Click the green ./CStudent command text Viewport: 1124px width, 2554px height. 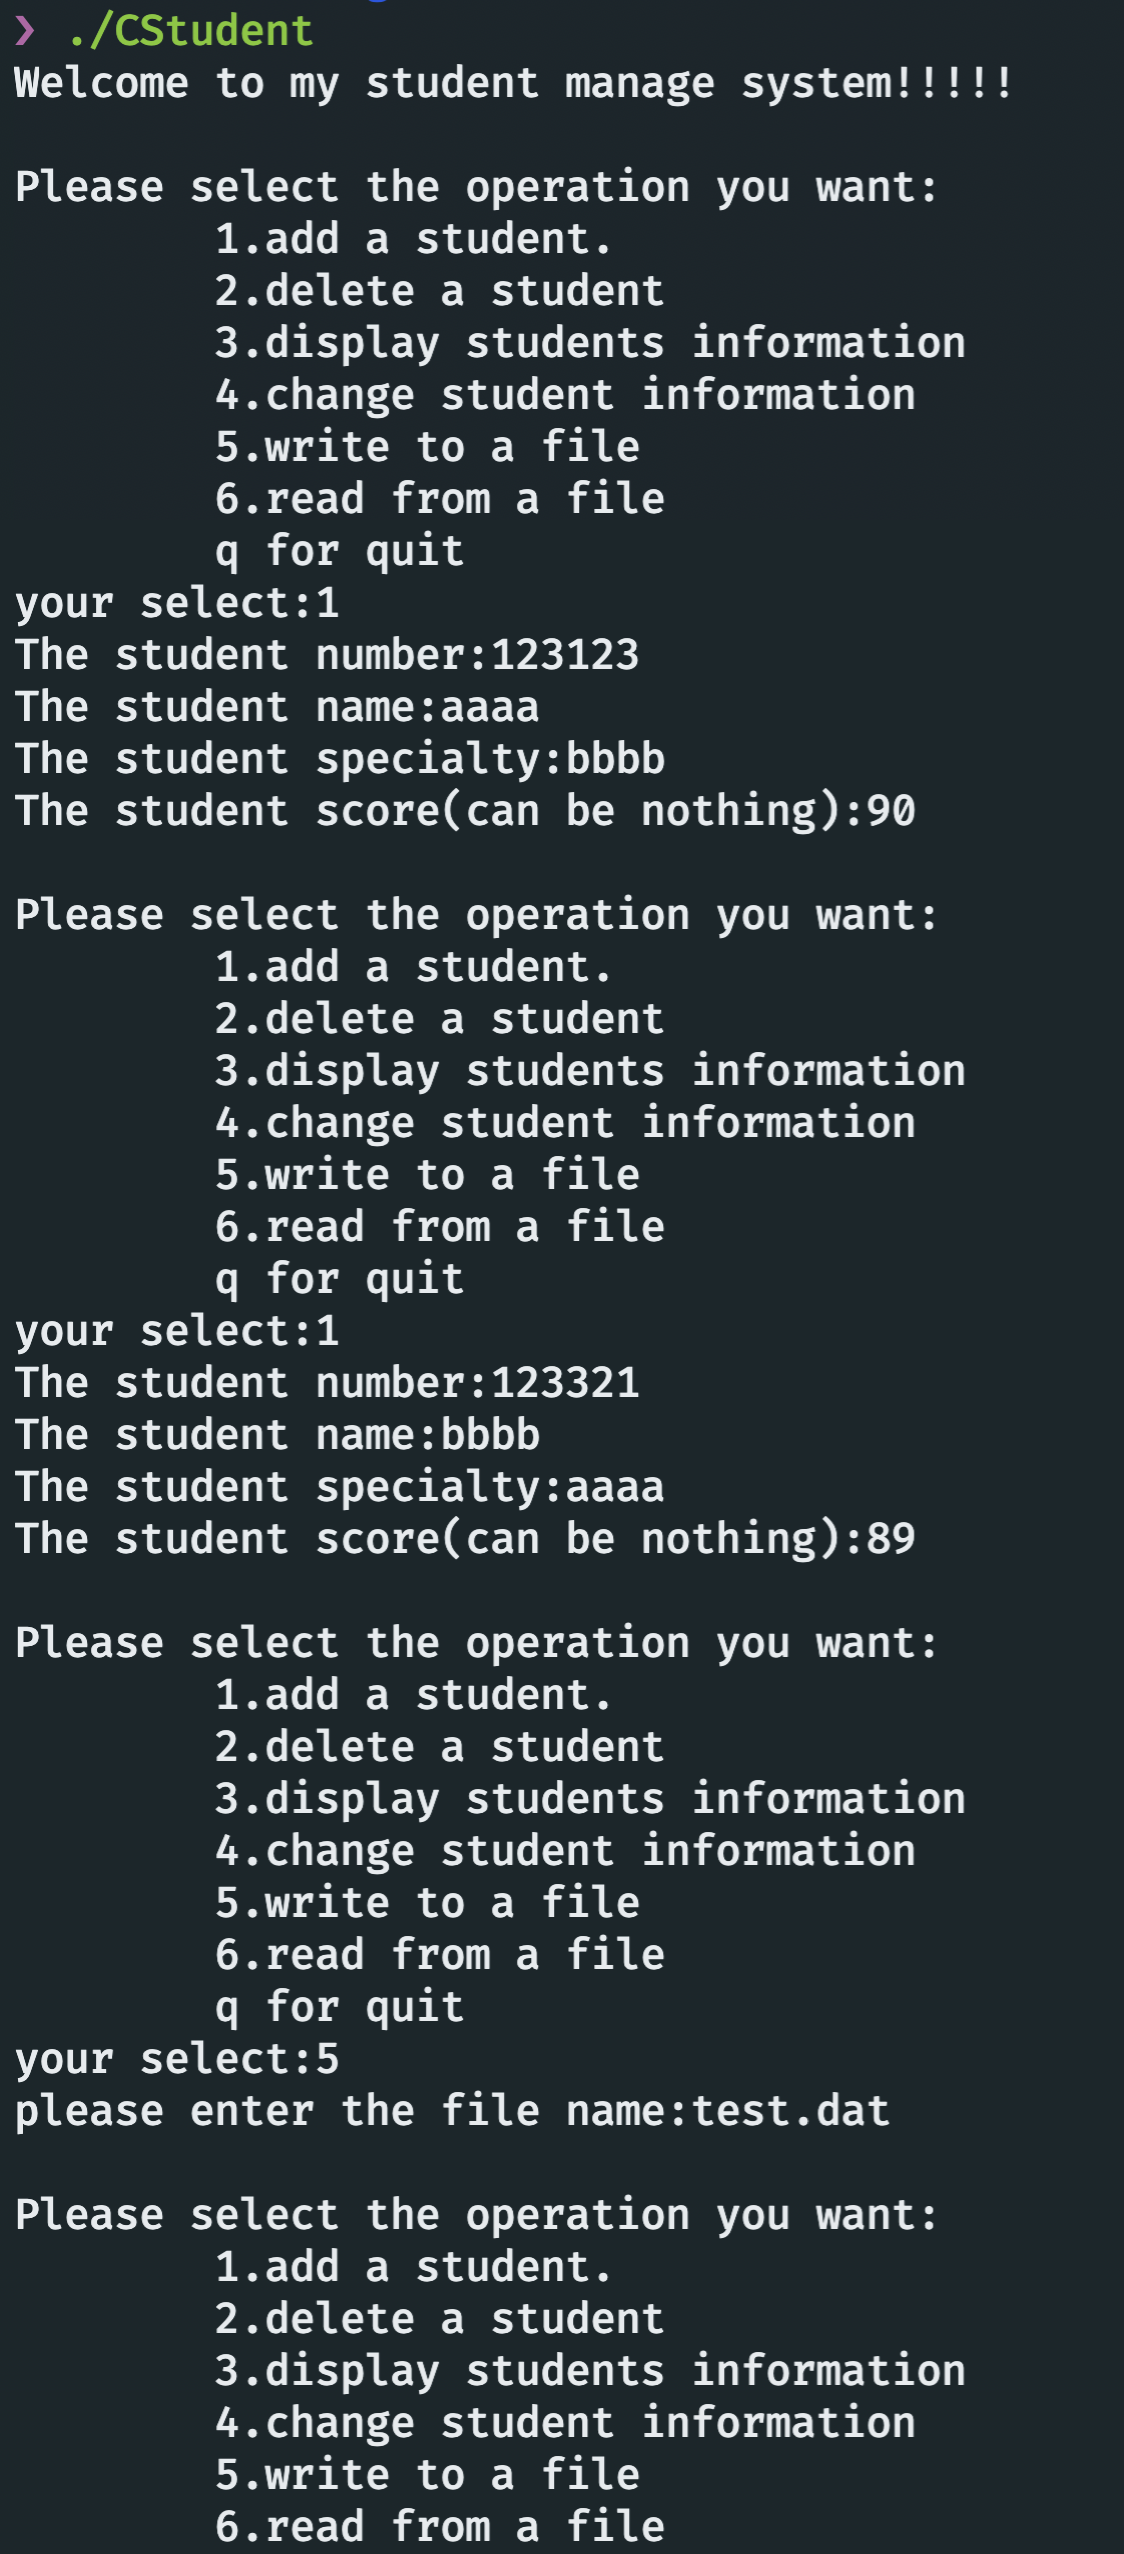coord(190,31)
